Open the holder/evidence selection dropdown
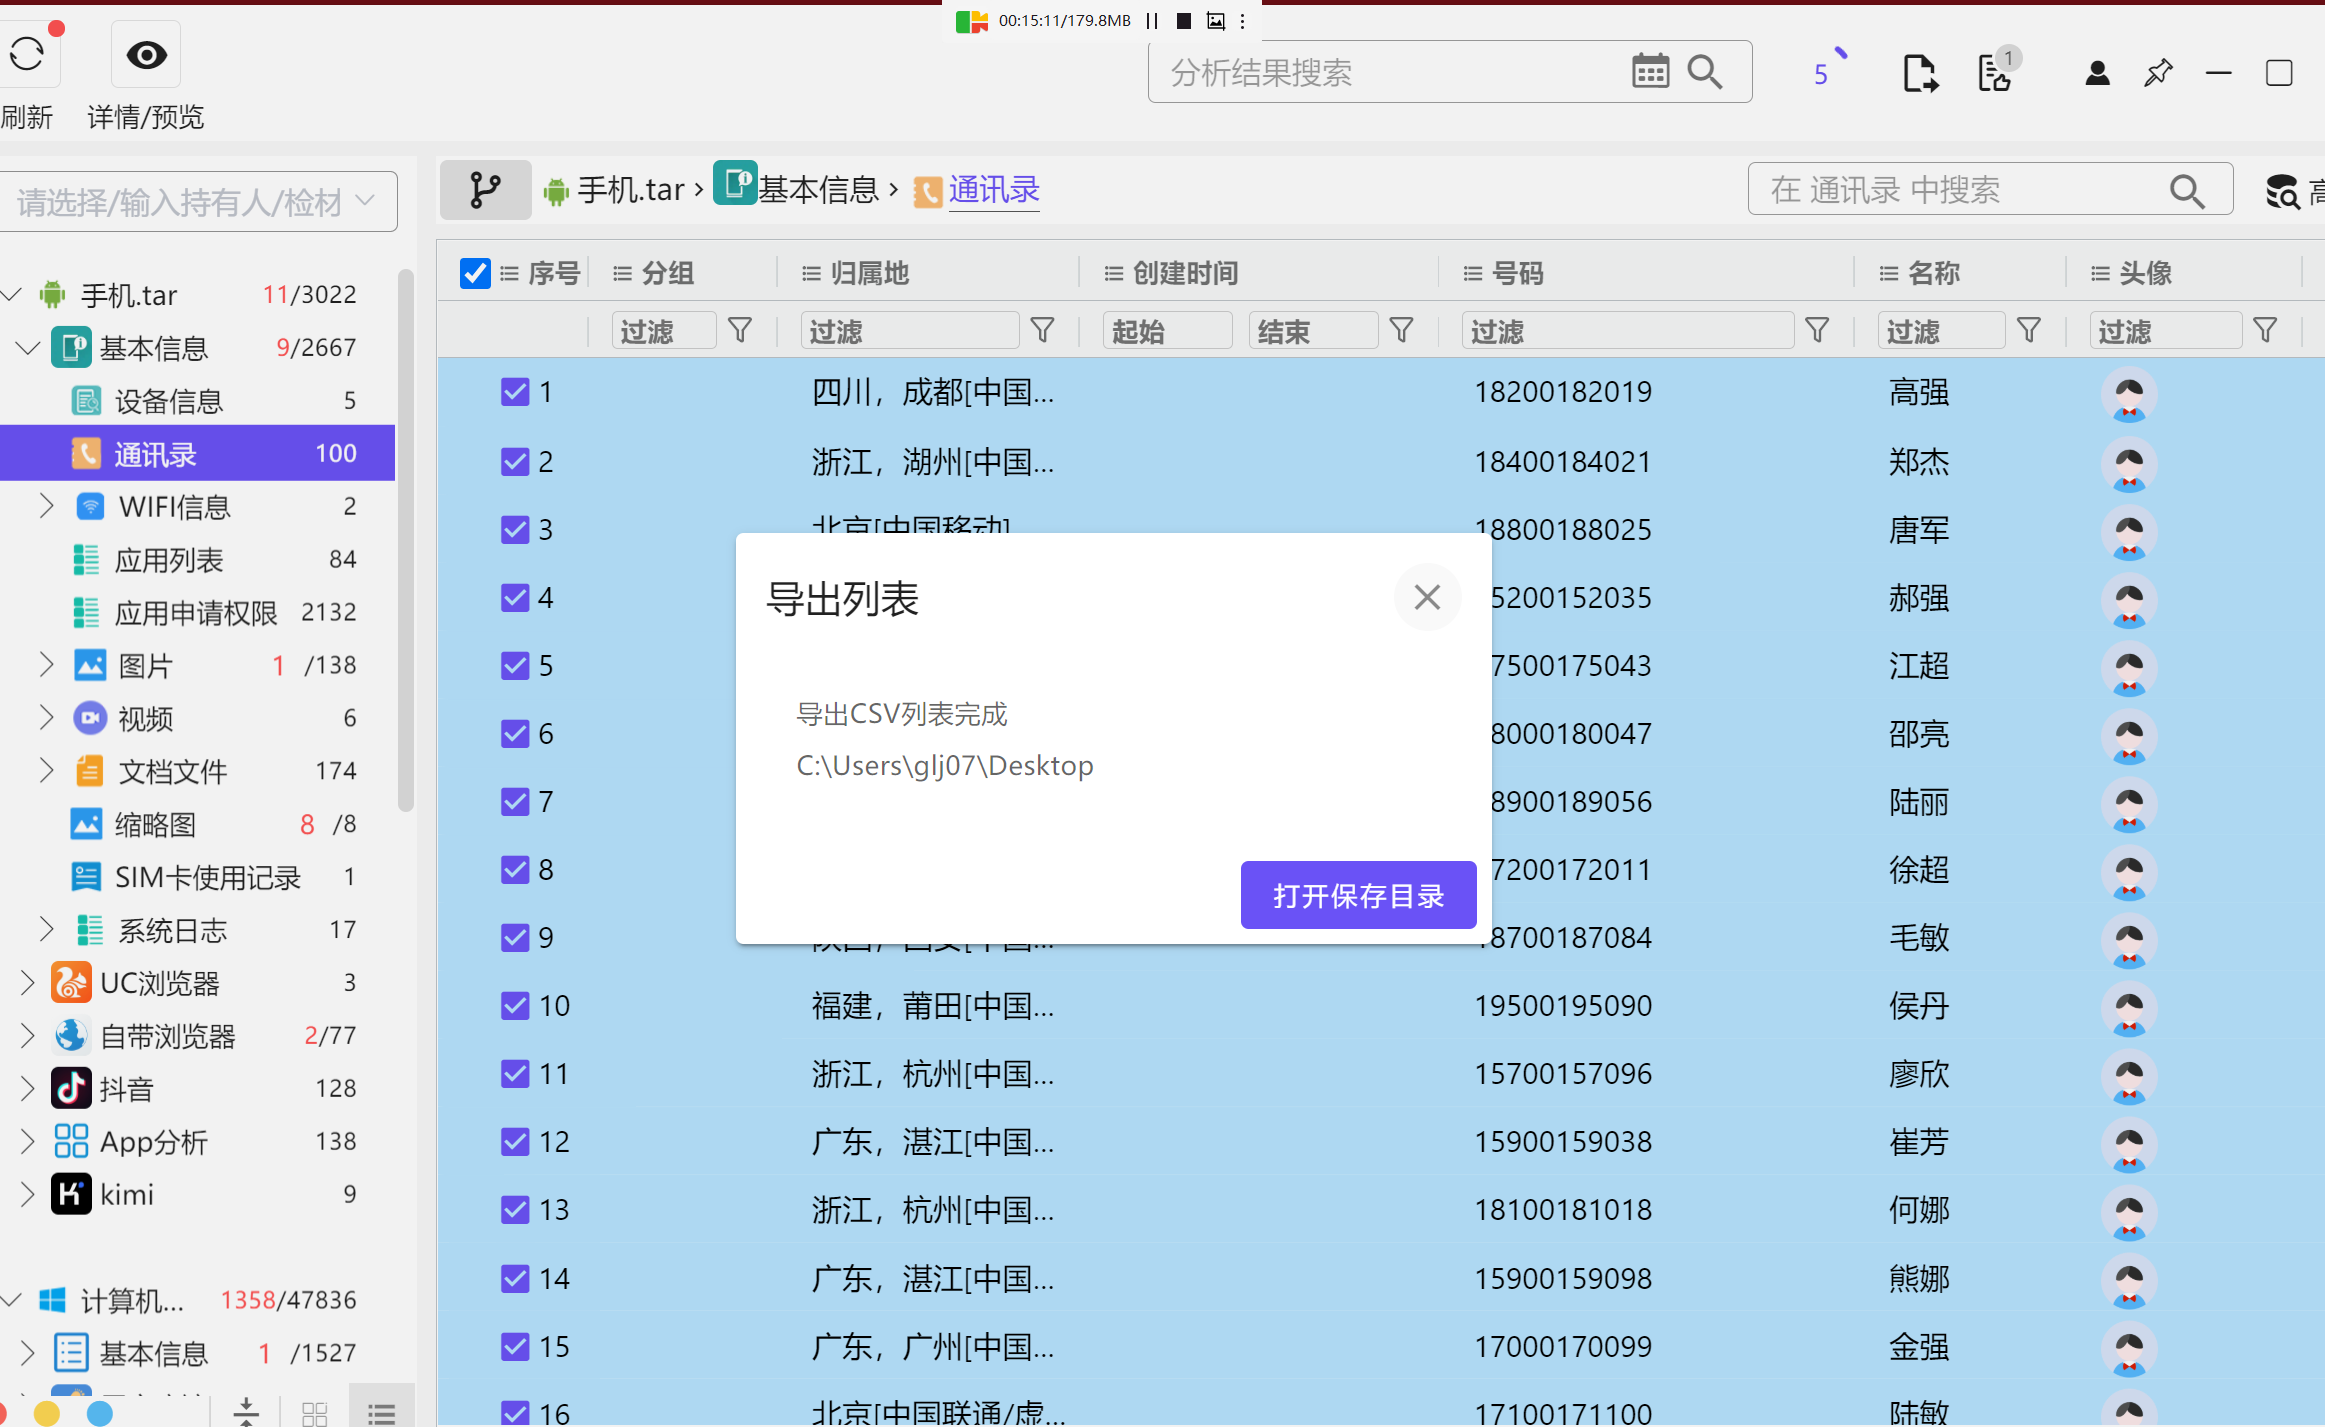 pyautogui.click(x=198, y=202)
